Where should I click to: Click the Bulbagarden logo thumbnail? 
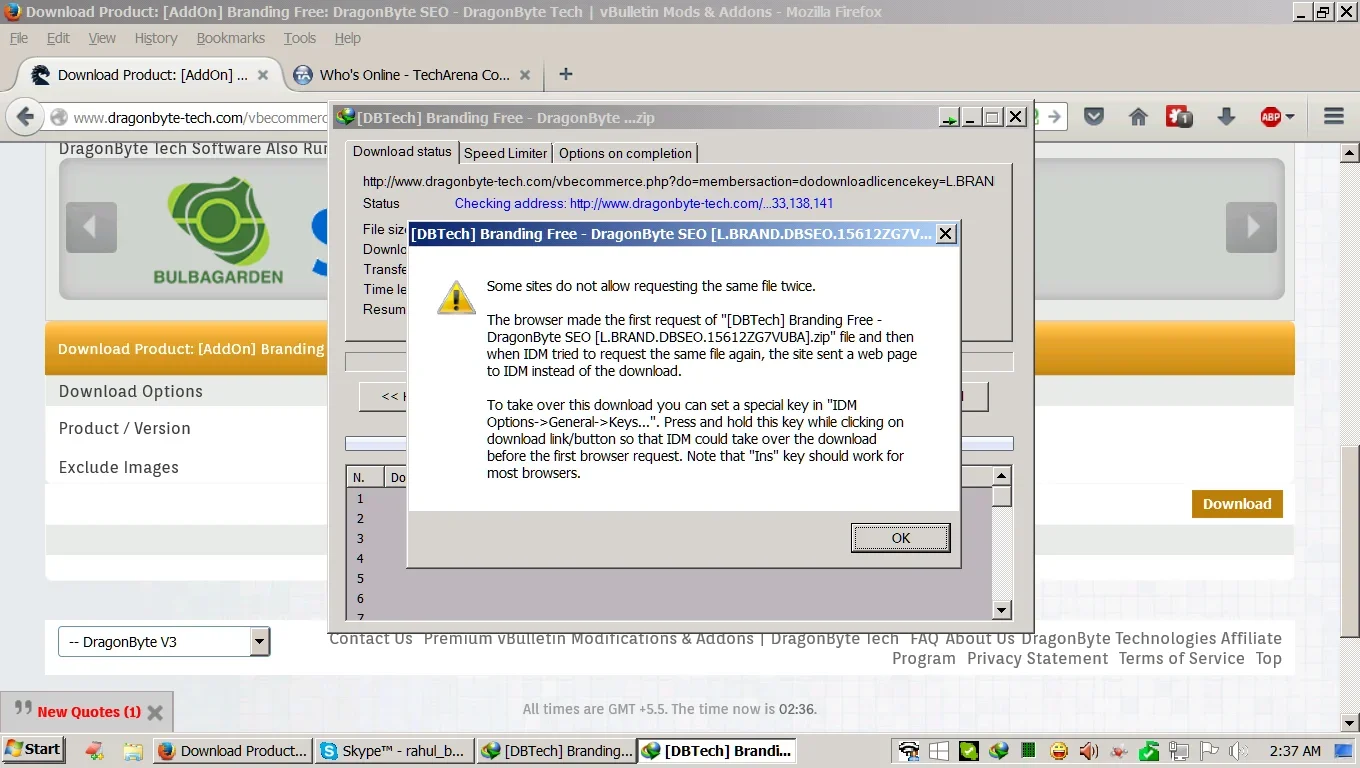coord(218,229)
